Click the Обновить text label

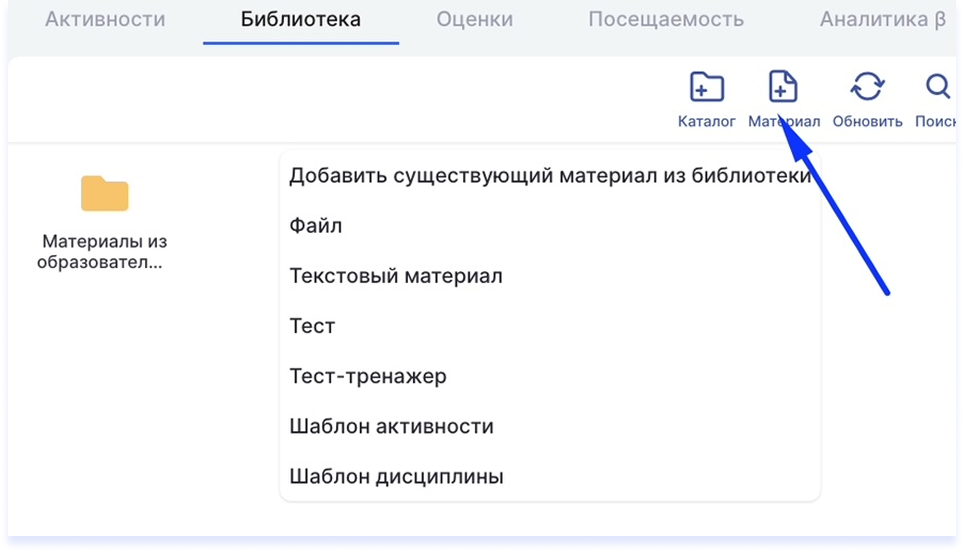click(x=867, y=121)
